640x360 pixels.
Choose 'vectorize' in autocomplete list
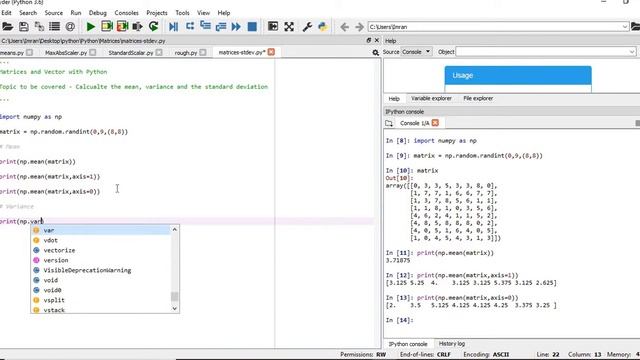pos(101,250)
